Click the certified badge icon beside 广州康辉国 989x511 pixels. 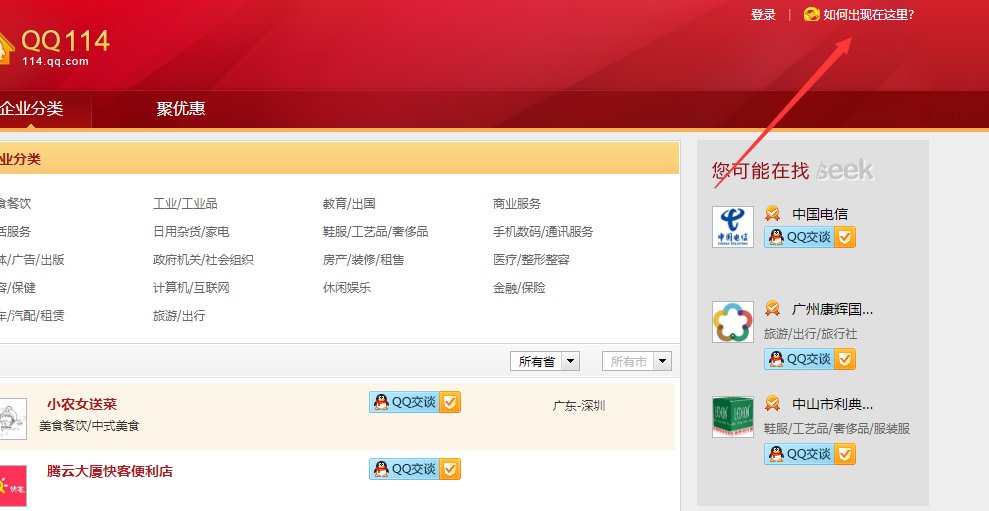pyautogui.click(x=773, y=308)
